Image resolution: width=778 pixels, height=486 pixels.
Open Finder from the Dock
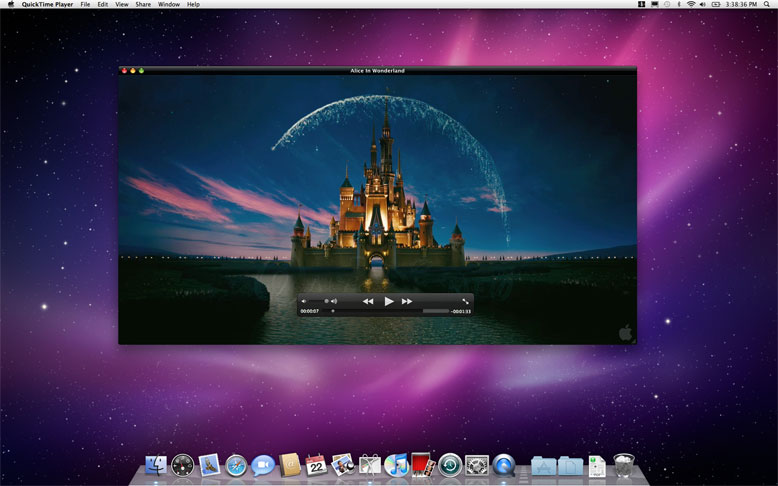[156, 466]
